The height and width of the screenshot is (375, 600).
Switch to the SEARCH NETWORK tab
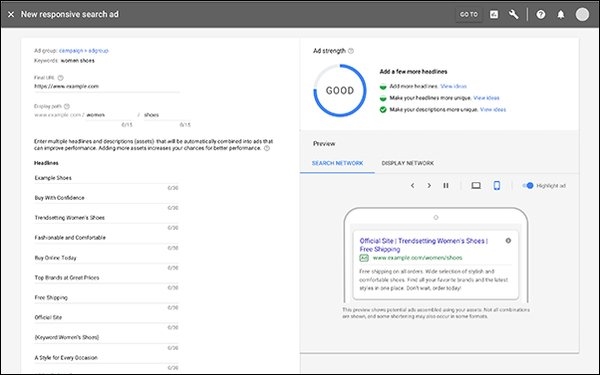337,163
